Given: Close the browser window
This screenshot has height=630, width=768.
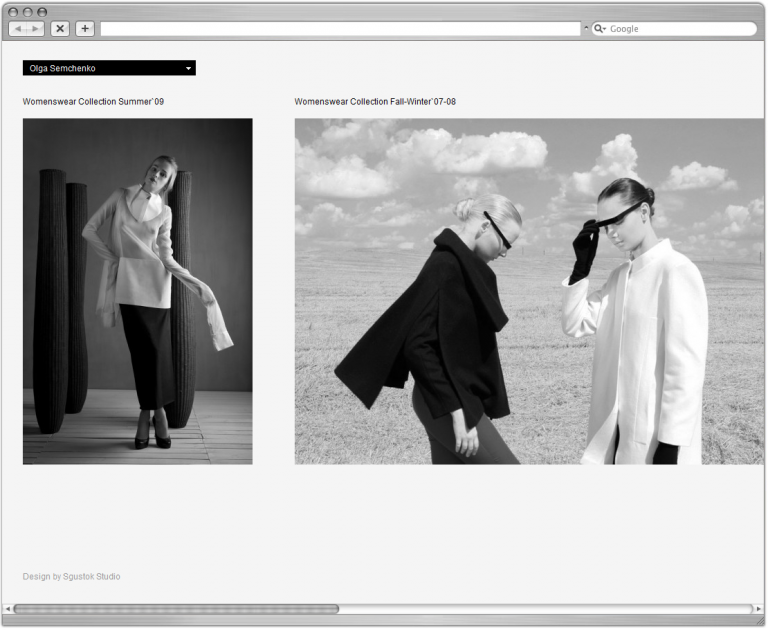Looking at the screenshot, I should click(13, 12).
